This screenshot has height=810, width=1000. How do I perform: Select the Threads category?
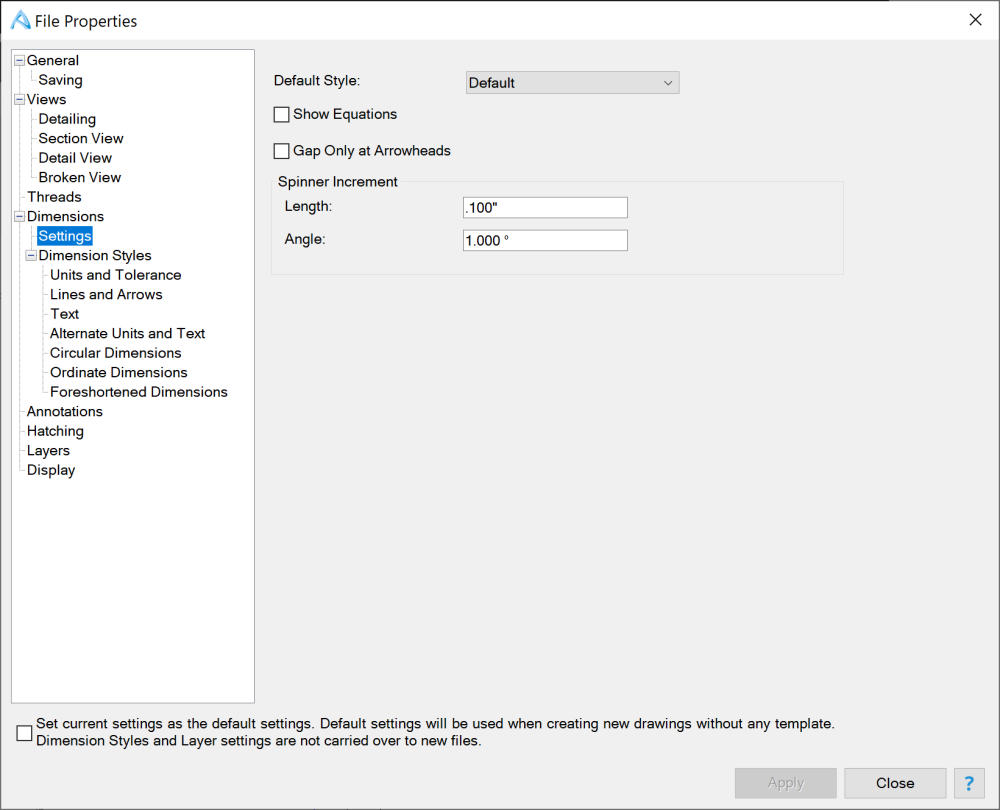54,197
